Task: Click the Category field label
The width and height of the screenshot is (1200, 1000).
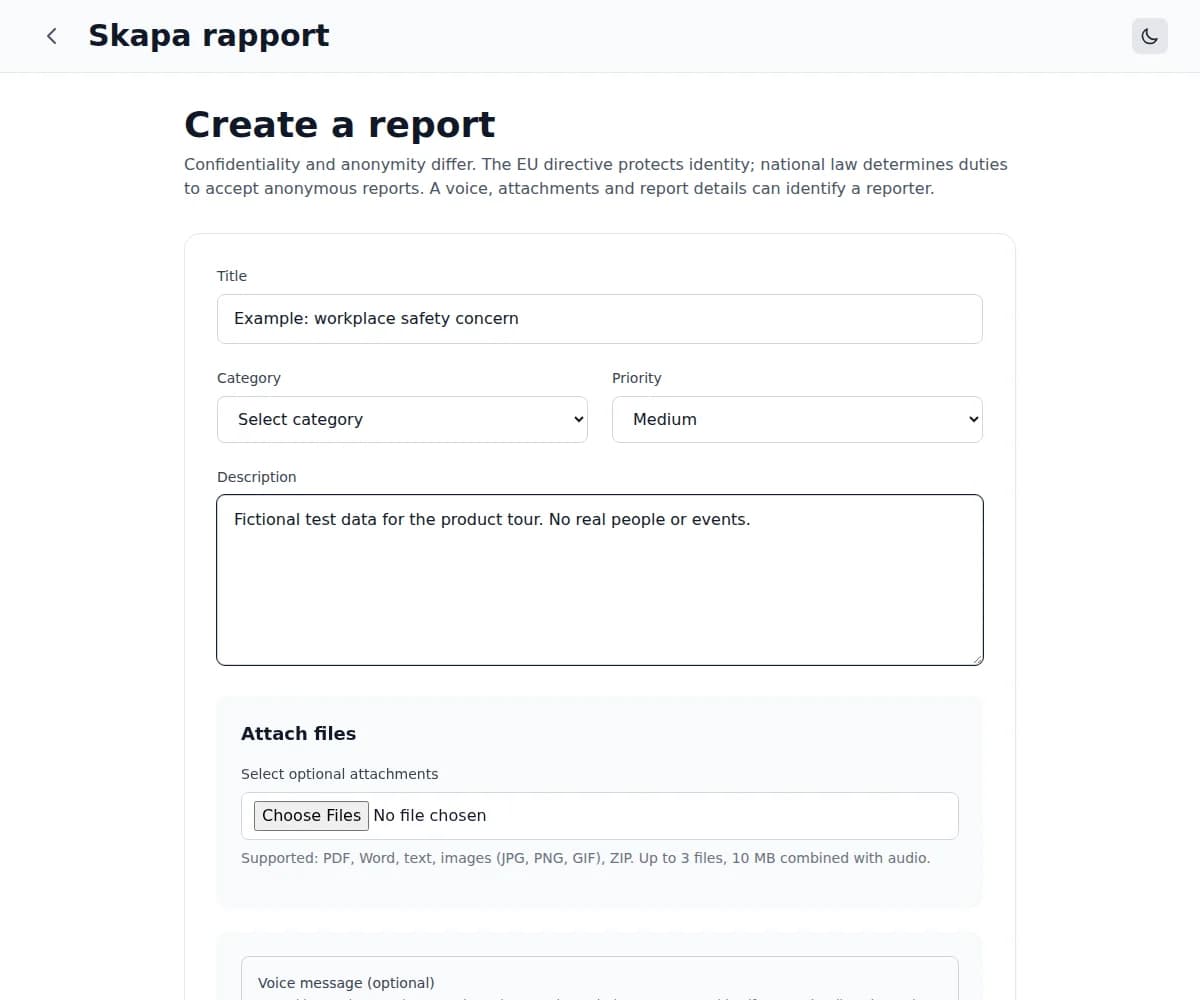Action: click(x=249, y=378)
